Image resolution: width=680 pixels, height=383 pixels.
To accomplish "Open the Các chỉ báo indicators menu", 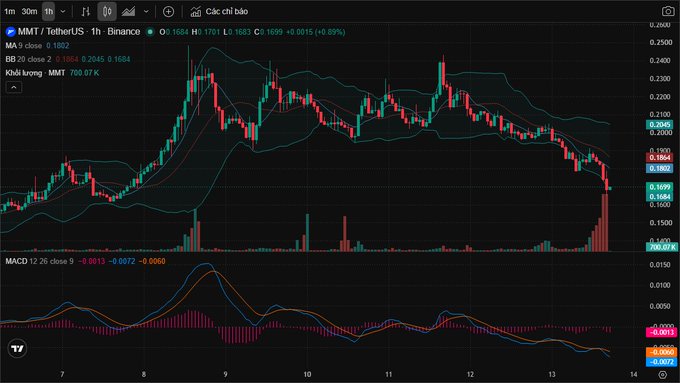I will (219, 12).
